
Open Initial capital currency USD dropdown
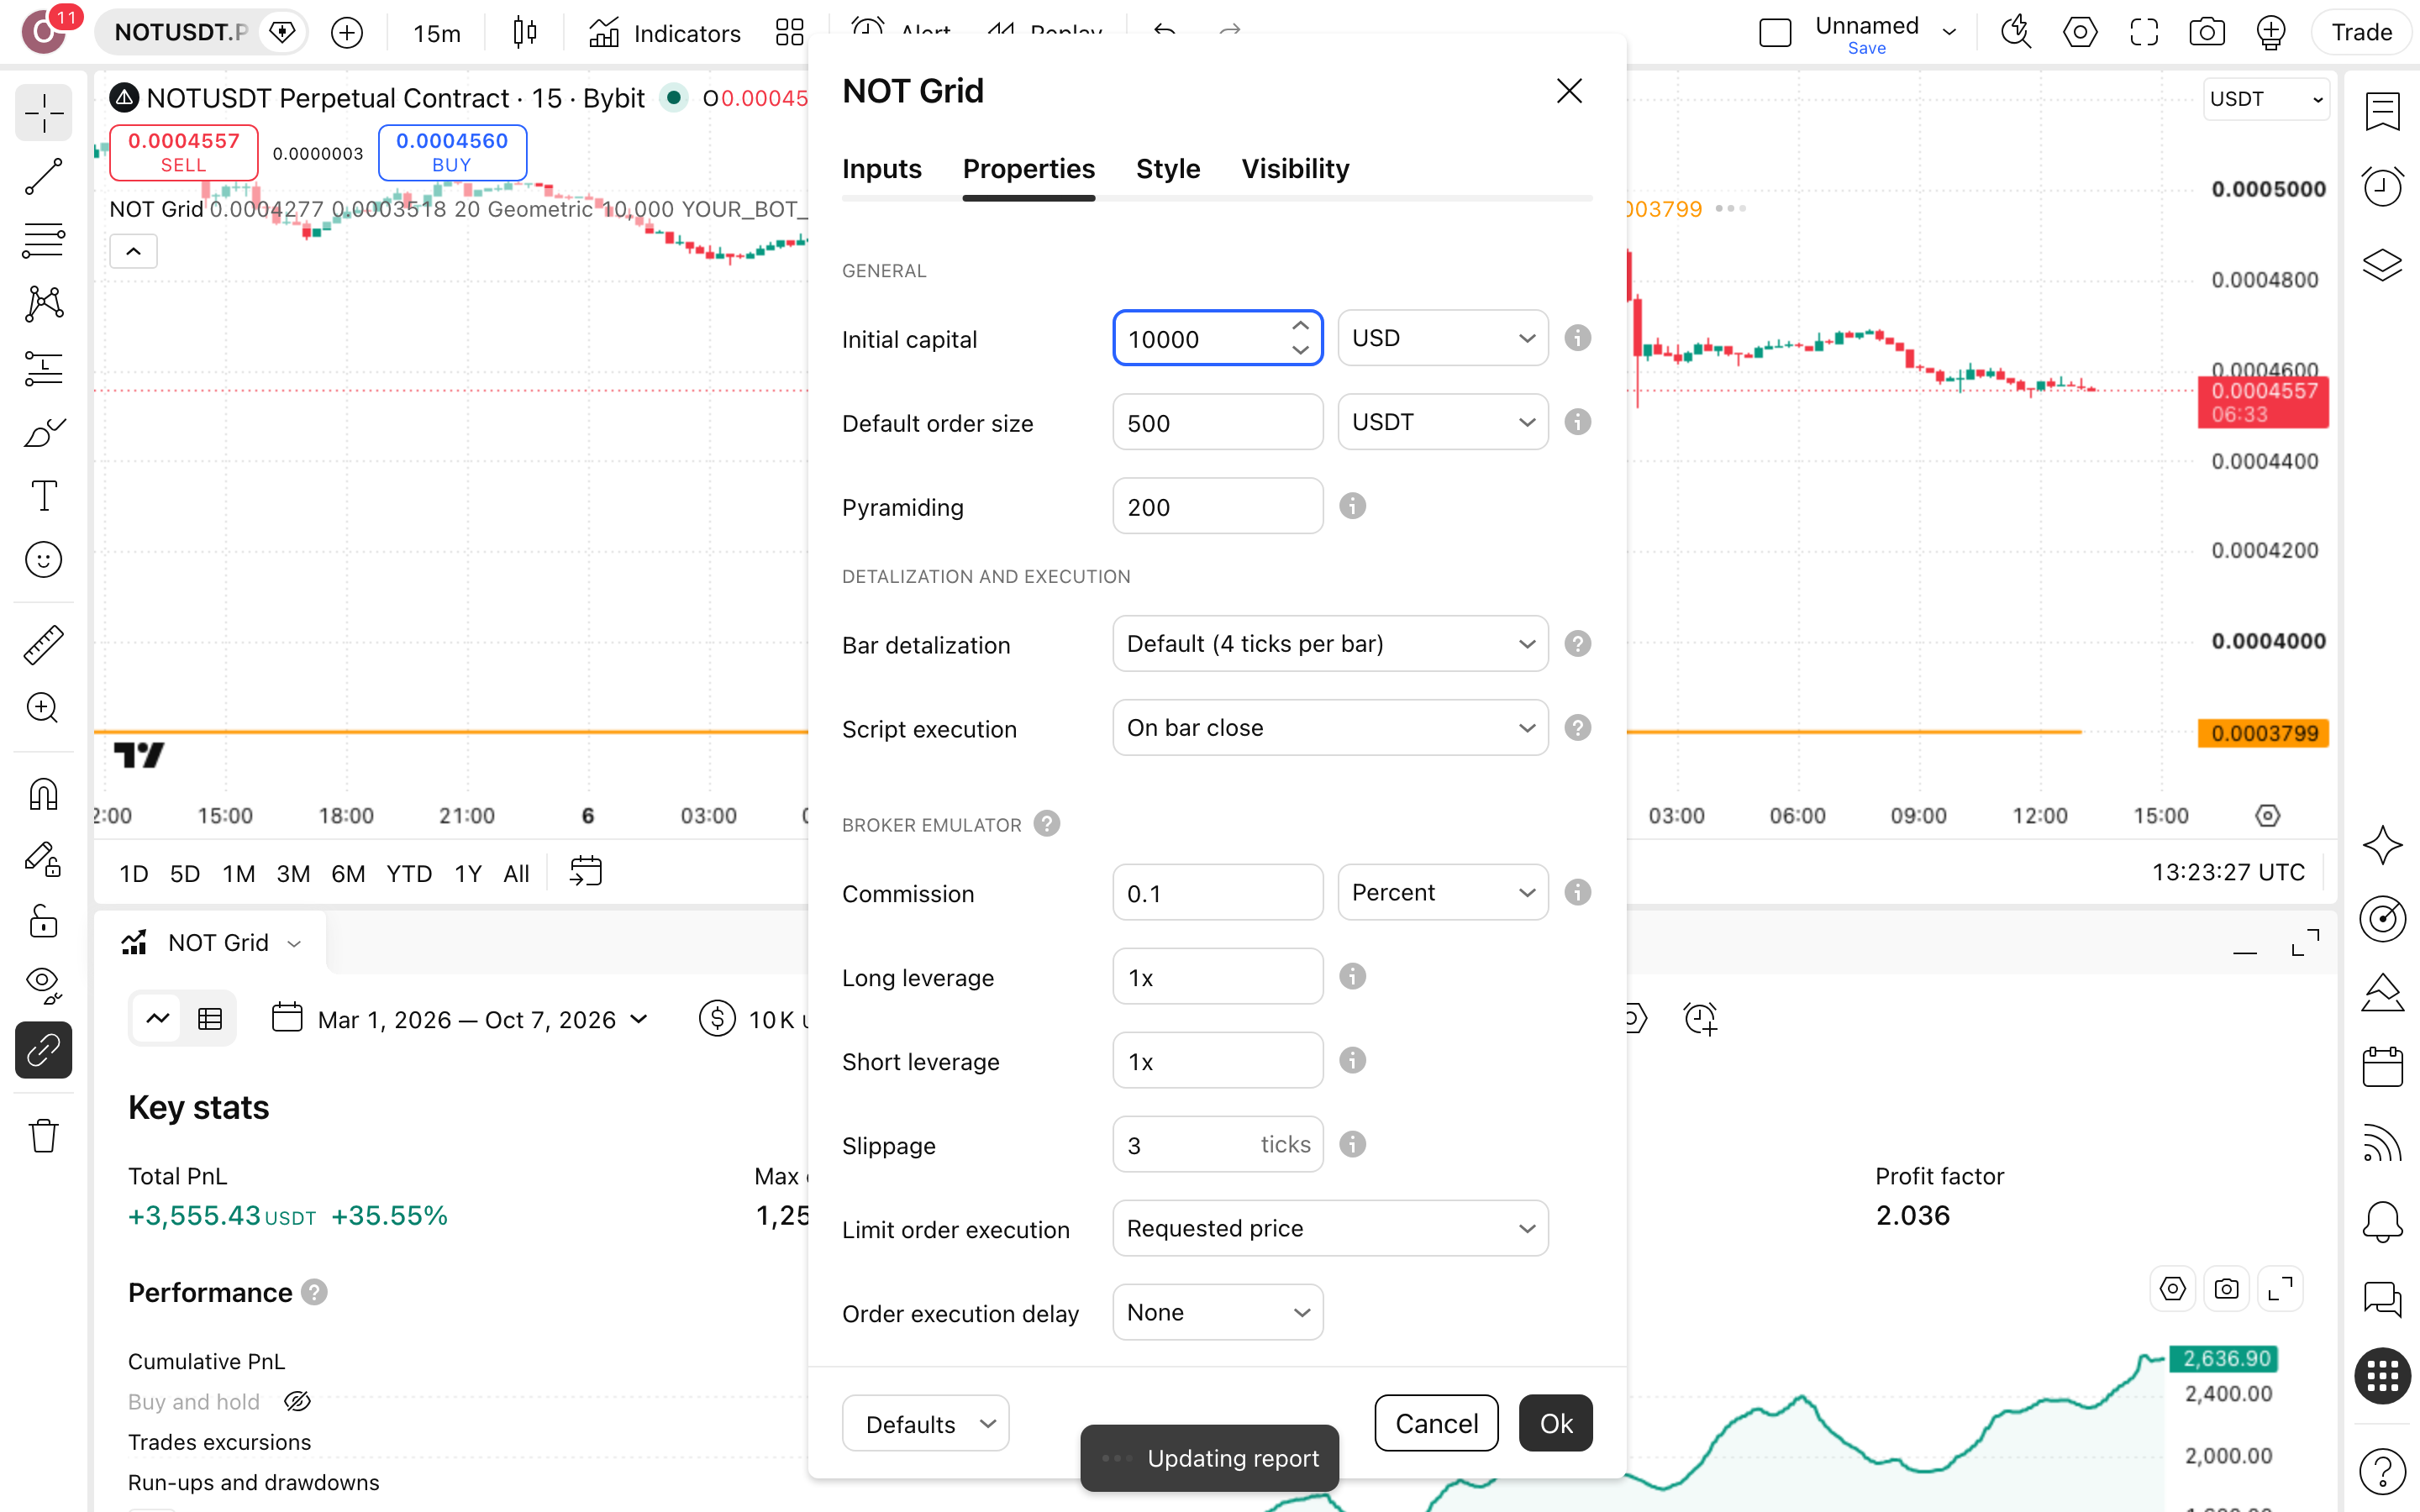tap(1442, 338)
